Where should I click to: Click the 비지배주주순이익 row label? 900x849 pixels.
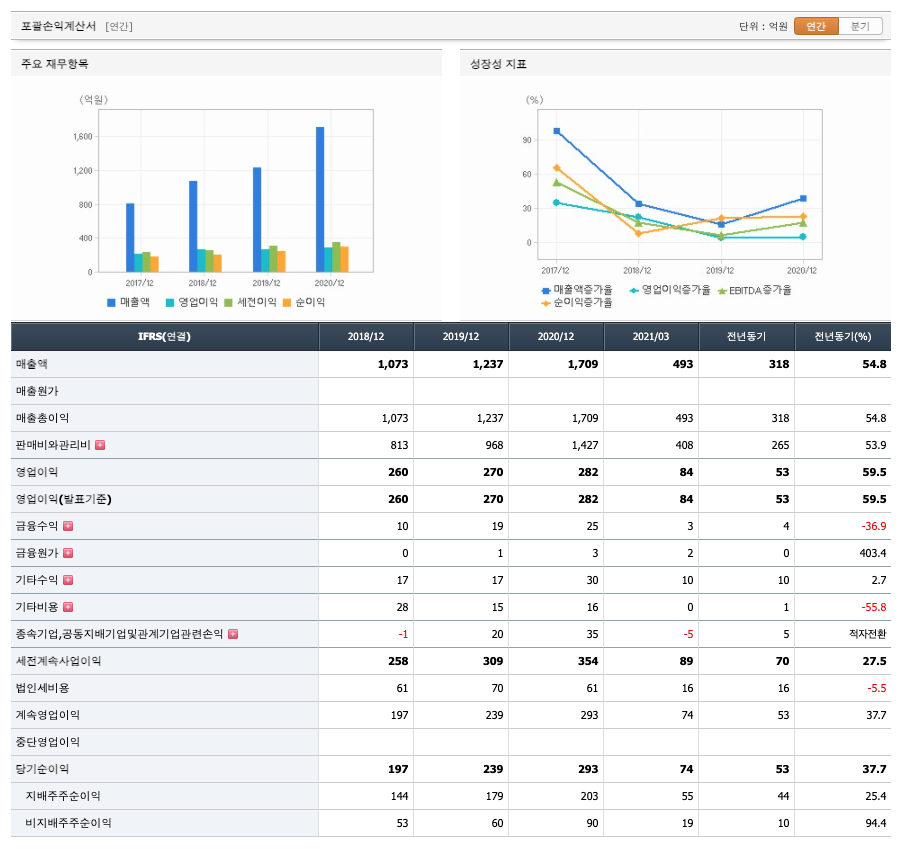click(68, 823)
